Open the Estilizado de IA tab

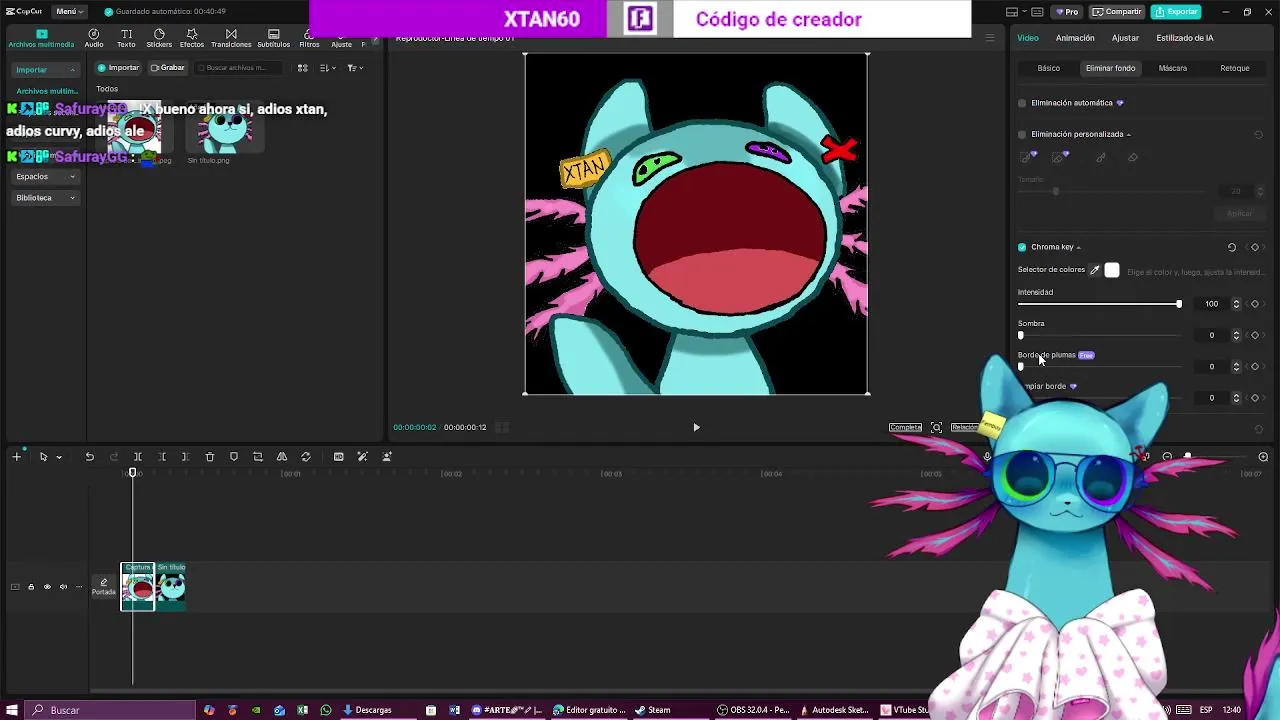click(1185, 38)
